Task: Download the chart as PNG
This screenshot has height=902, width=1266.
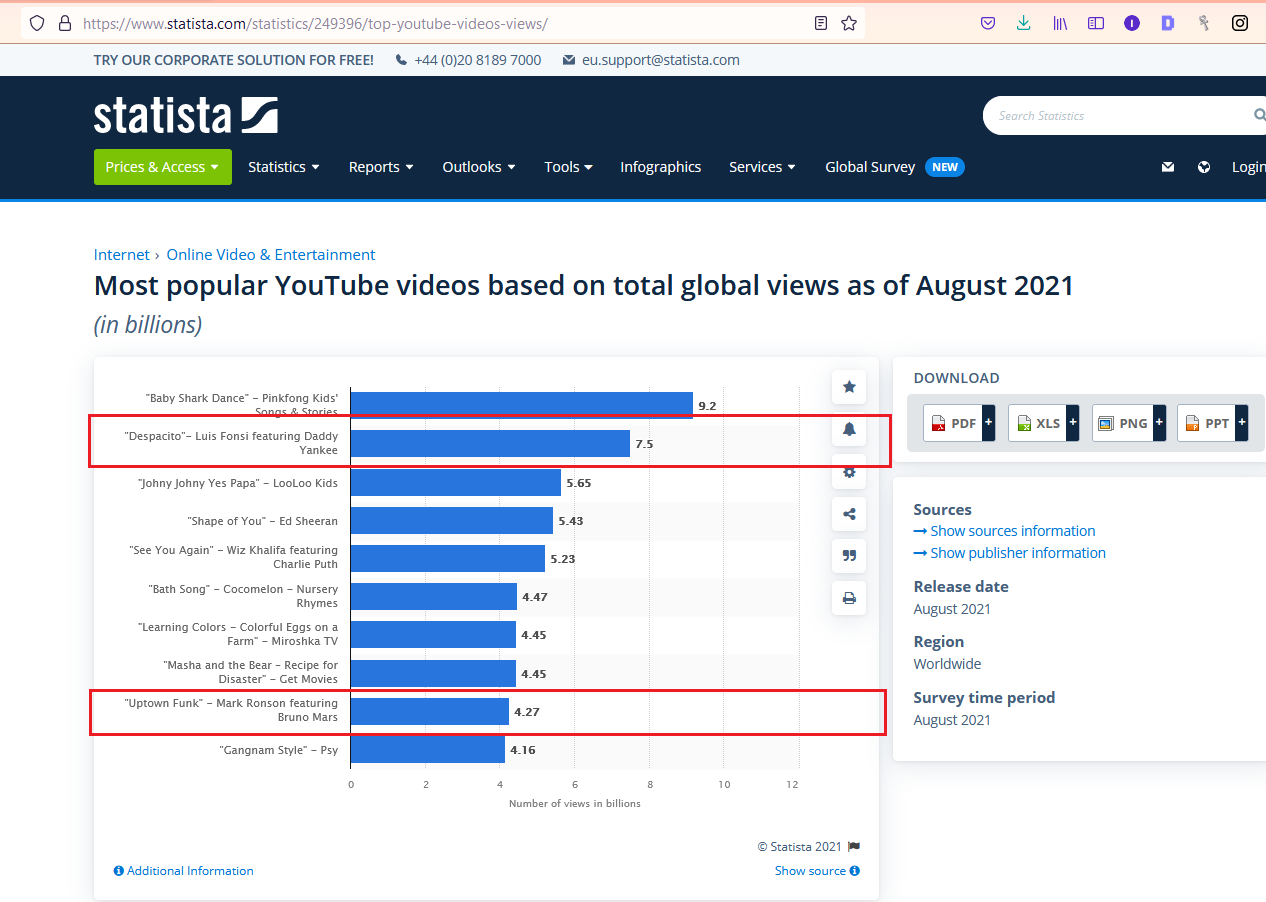Action: click(1128, 423)
